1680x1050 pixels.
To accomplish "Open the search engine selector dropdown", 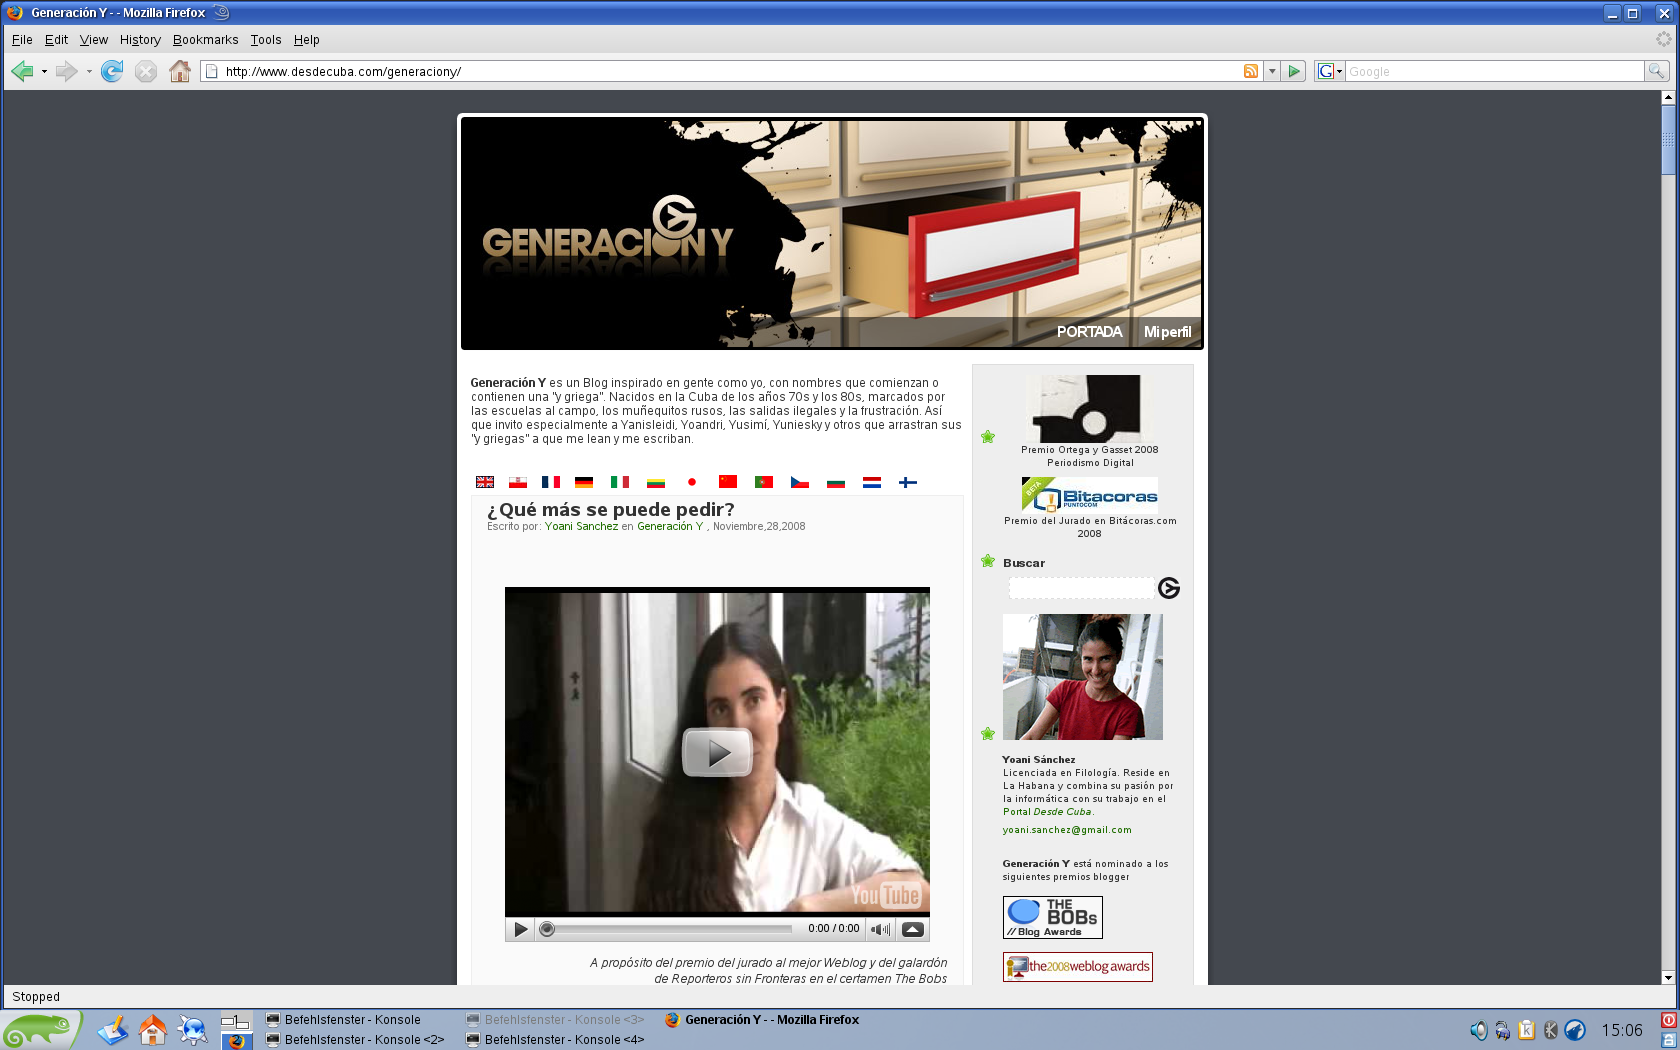I will pos(1329,71).
